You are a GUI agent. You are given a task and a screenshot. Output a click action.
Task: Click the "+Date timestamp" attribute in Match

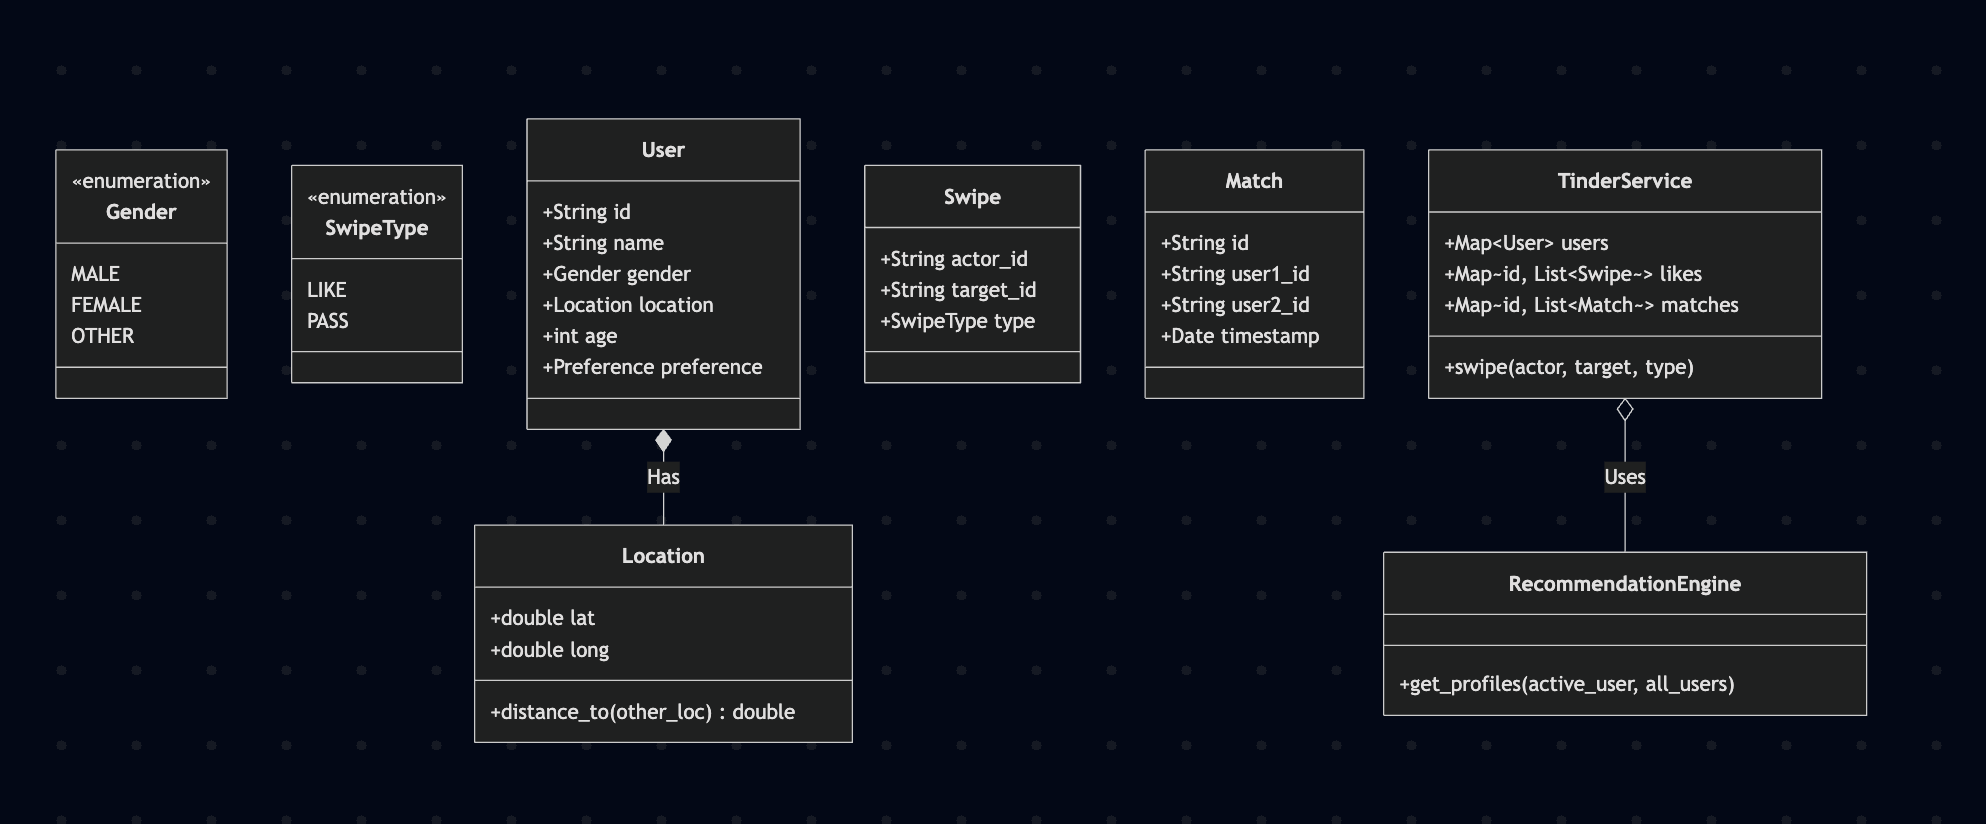(x=1239, y=336)
